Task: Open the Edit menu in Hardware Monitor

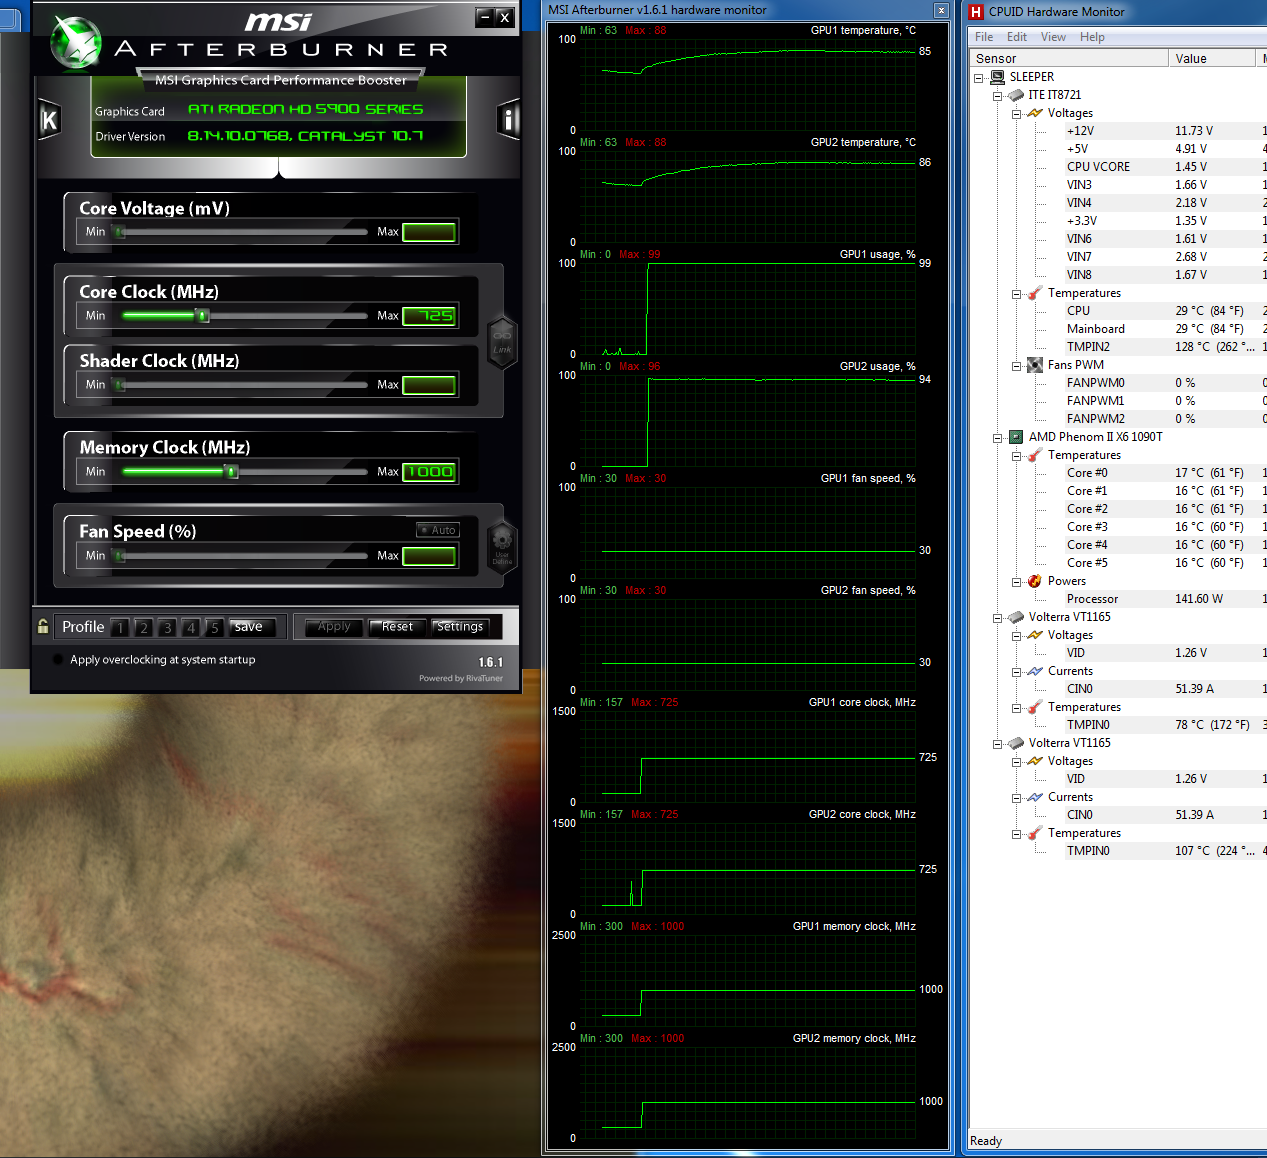Action: pyautogui.click(x=1017, y=37)
